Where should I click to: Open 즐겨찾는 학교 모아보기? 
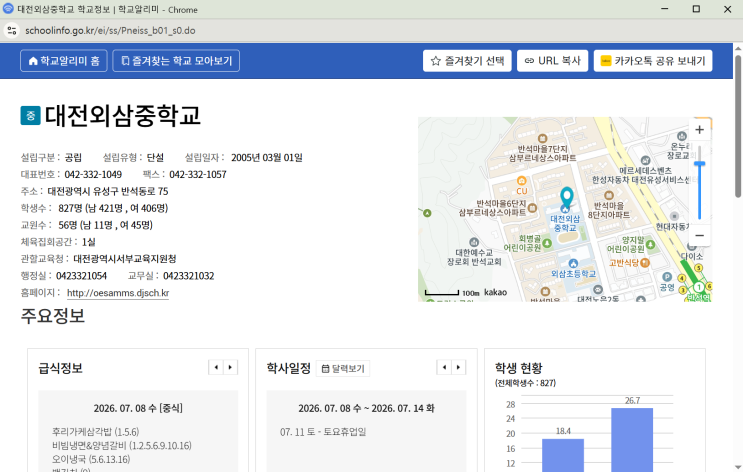pyautogui.click(x=176, y=61)
